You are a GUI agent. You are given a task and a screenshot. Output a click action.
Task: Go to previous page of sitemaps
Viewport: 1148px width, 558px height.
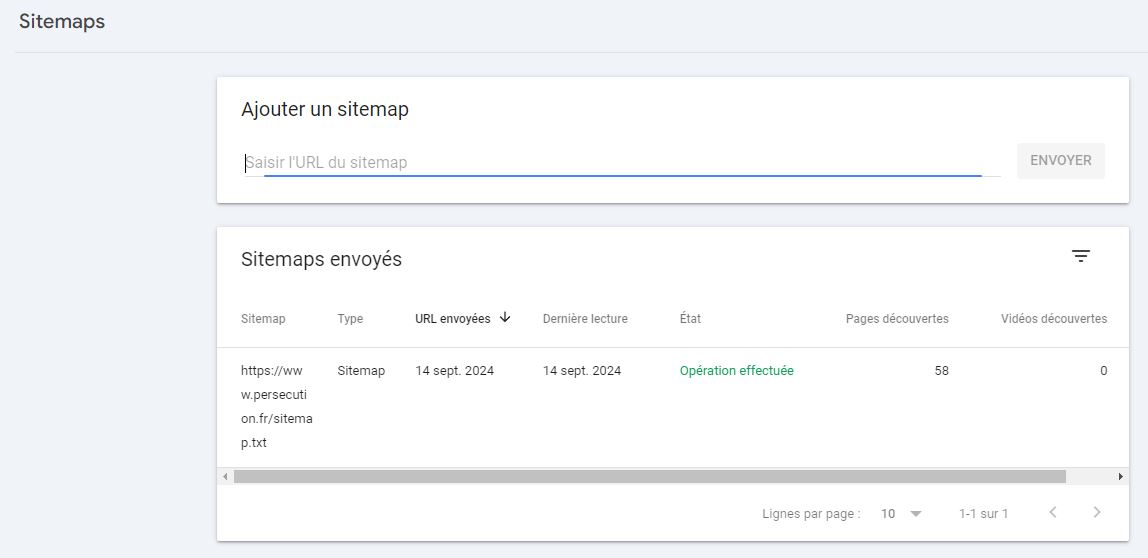tap(1052, 513)
